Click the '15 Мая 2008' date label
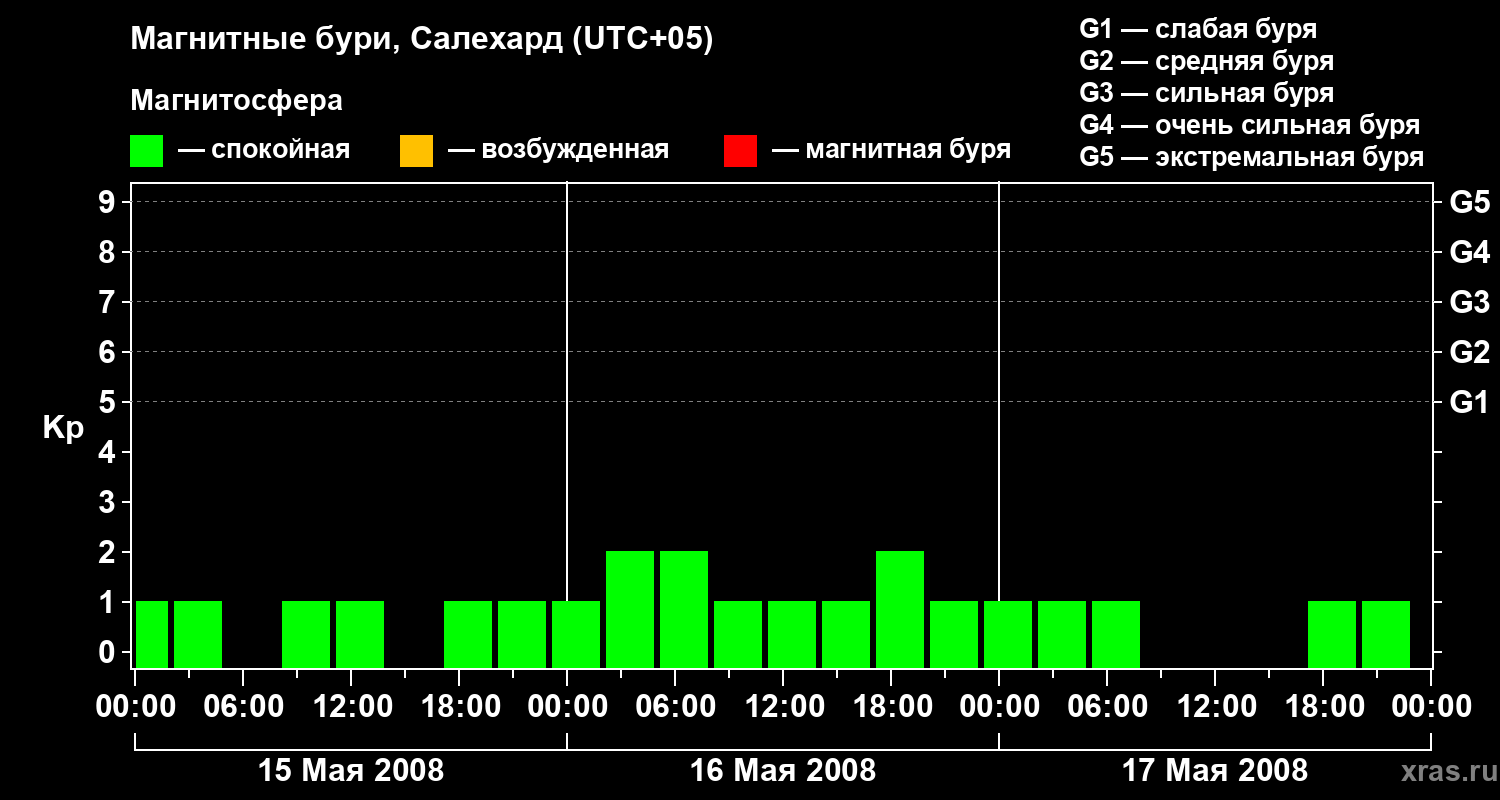 [351, 771]
